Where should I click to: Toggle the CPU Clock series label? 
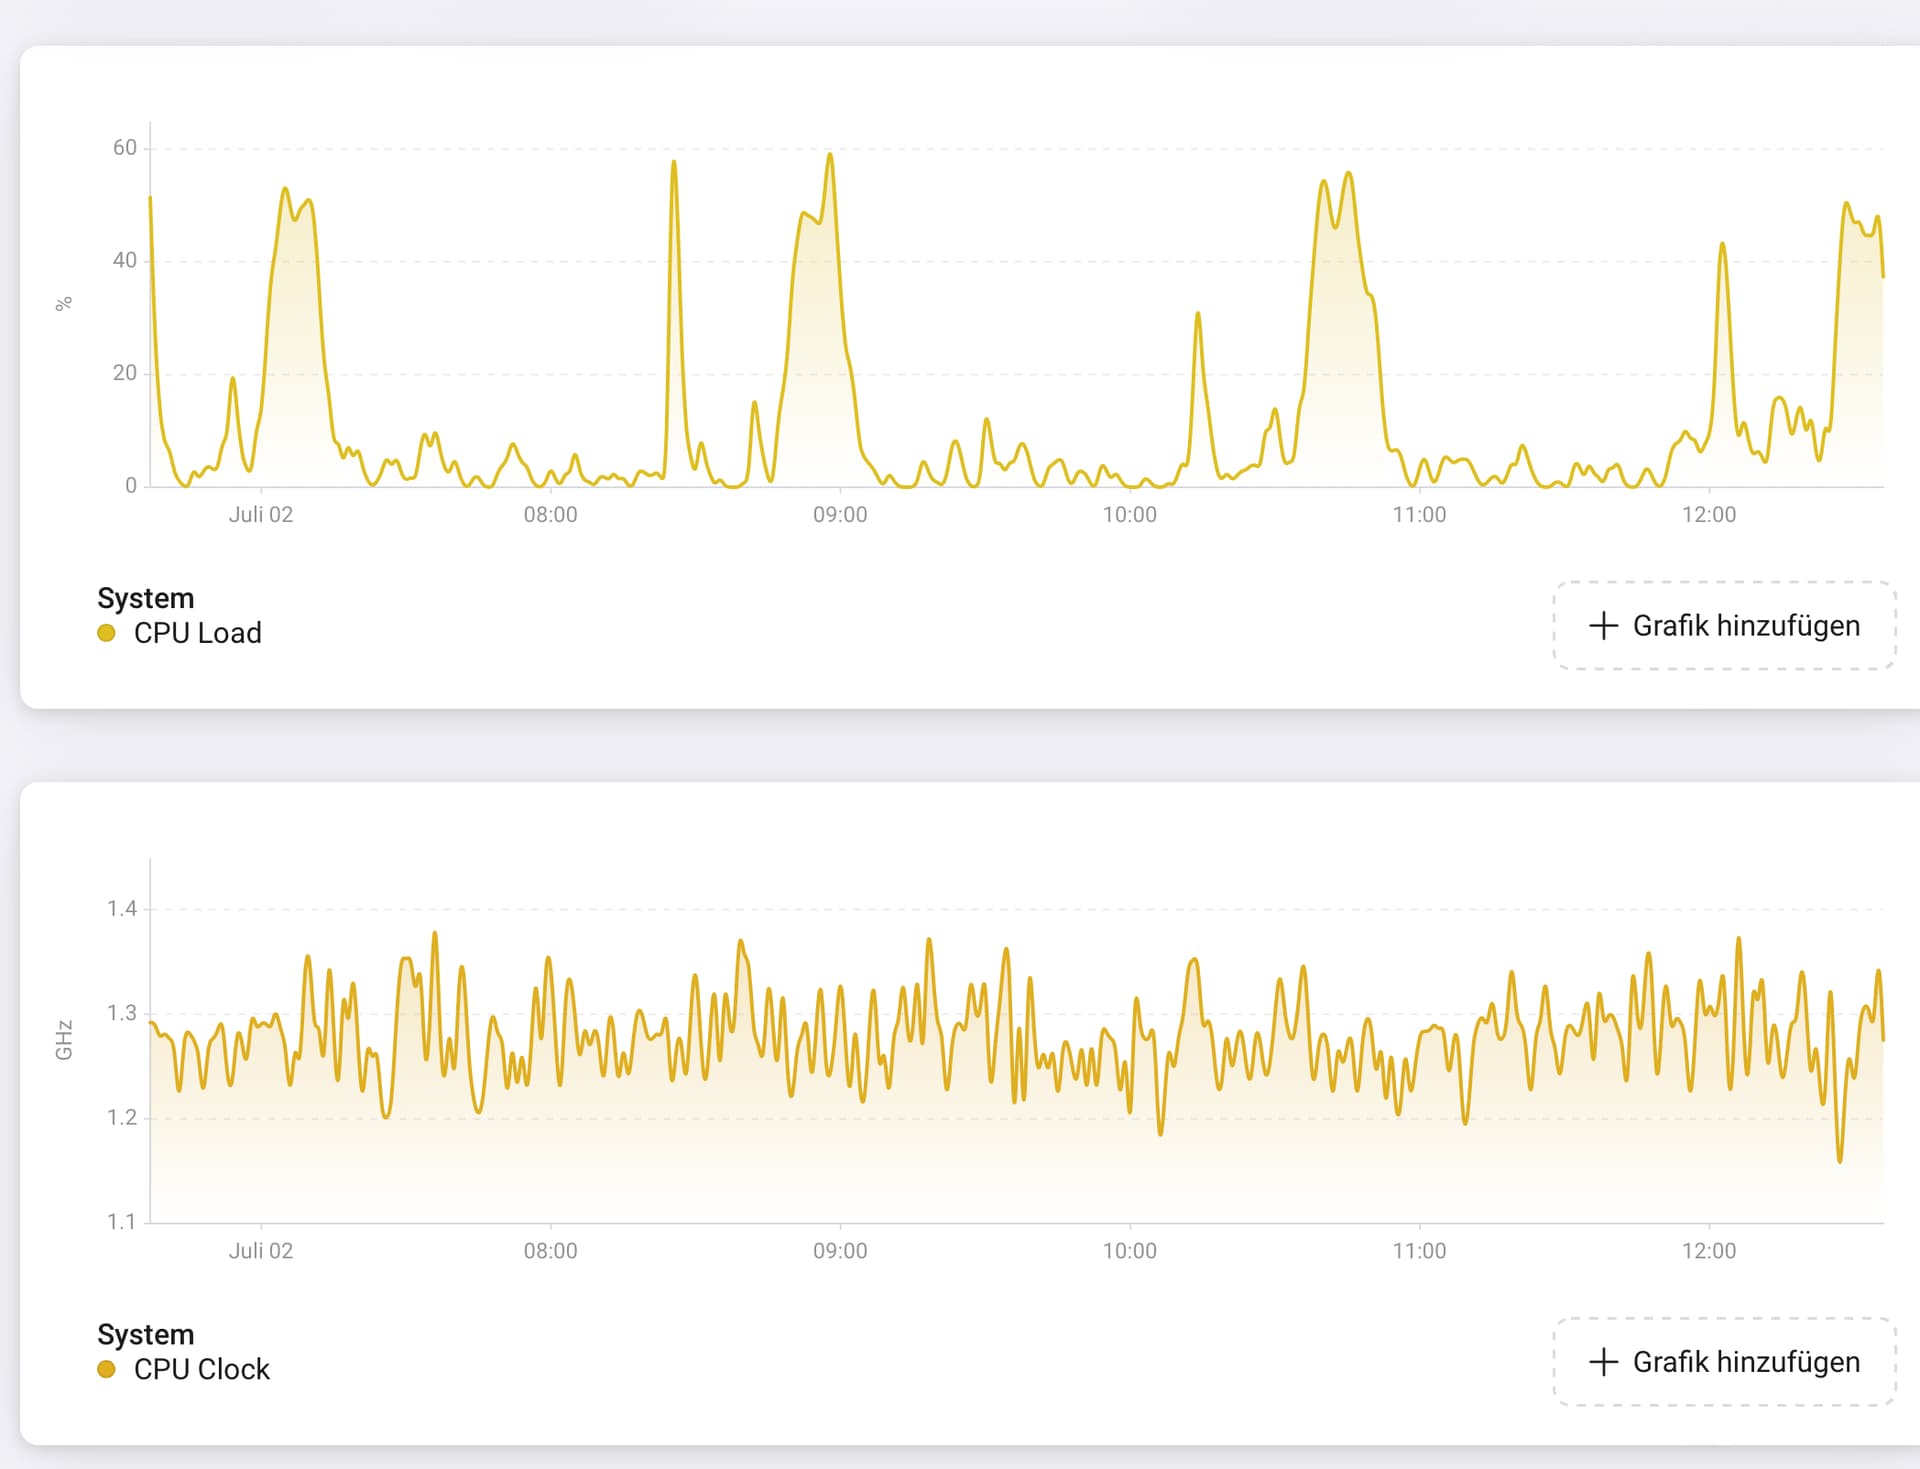[201, 1369]
